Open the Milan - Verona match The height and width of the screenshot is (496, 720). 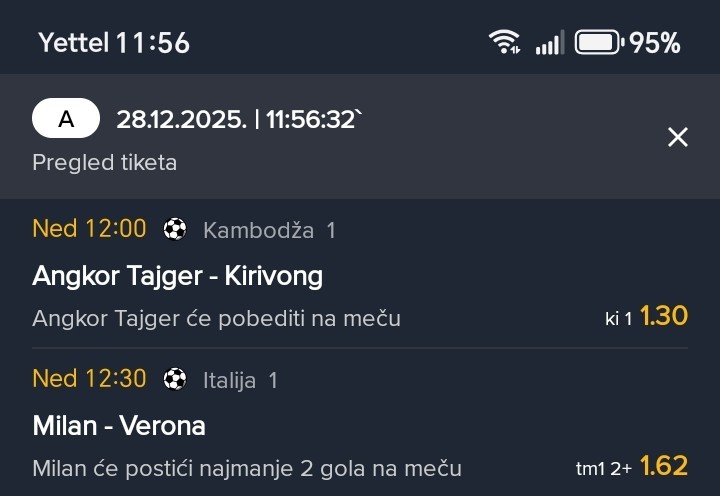point(119,426)
